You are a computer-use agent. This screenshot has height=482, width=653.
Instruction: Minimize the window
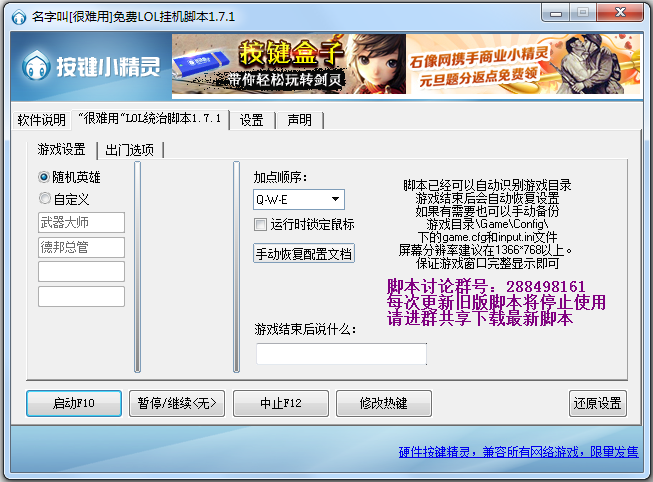point(555,13)
